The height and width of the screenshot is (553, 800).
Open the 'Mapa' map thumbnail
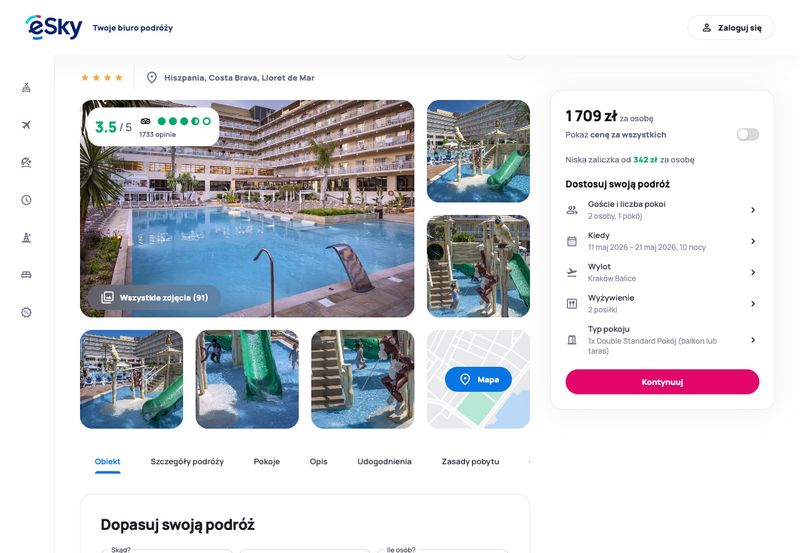(x=478, y=379)
